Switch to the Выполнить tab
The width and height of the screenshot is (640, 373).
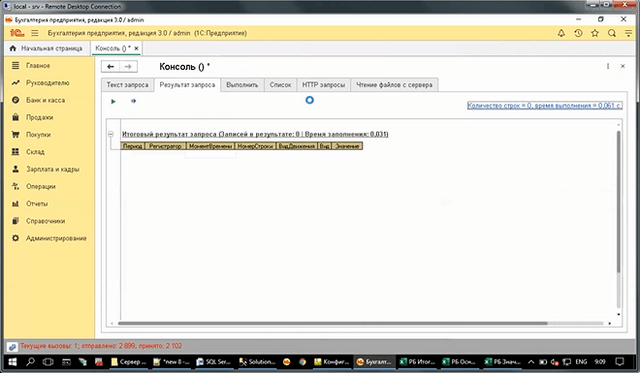tap(242, 85)
